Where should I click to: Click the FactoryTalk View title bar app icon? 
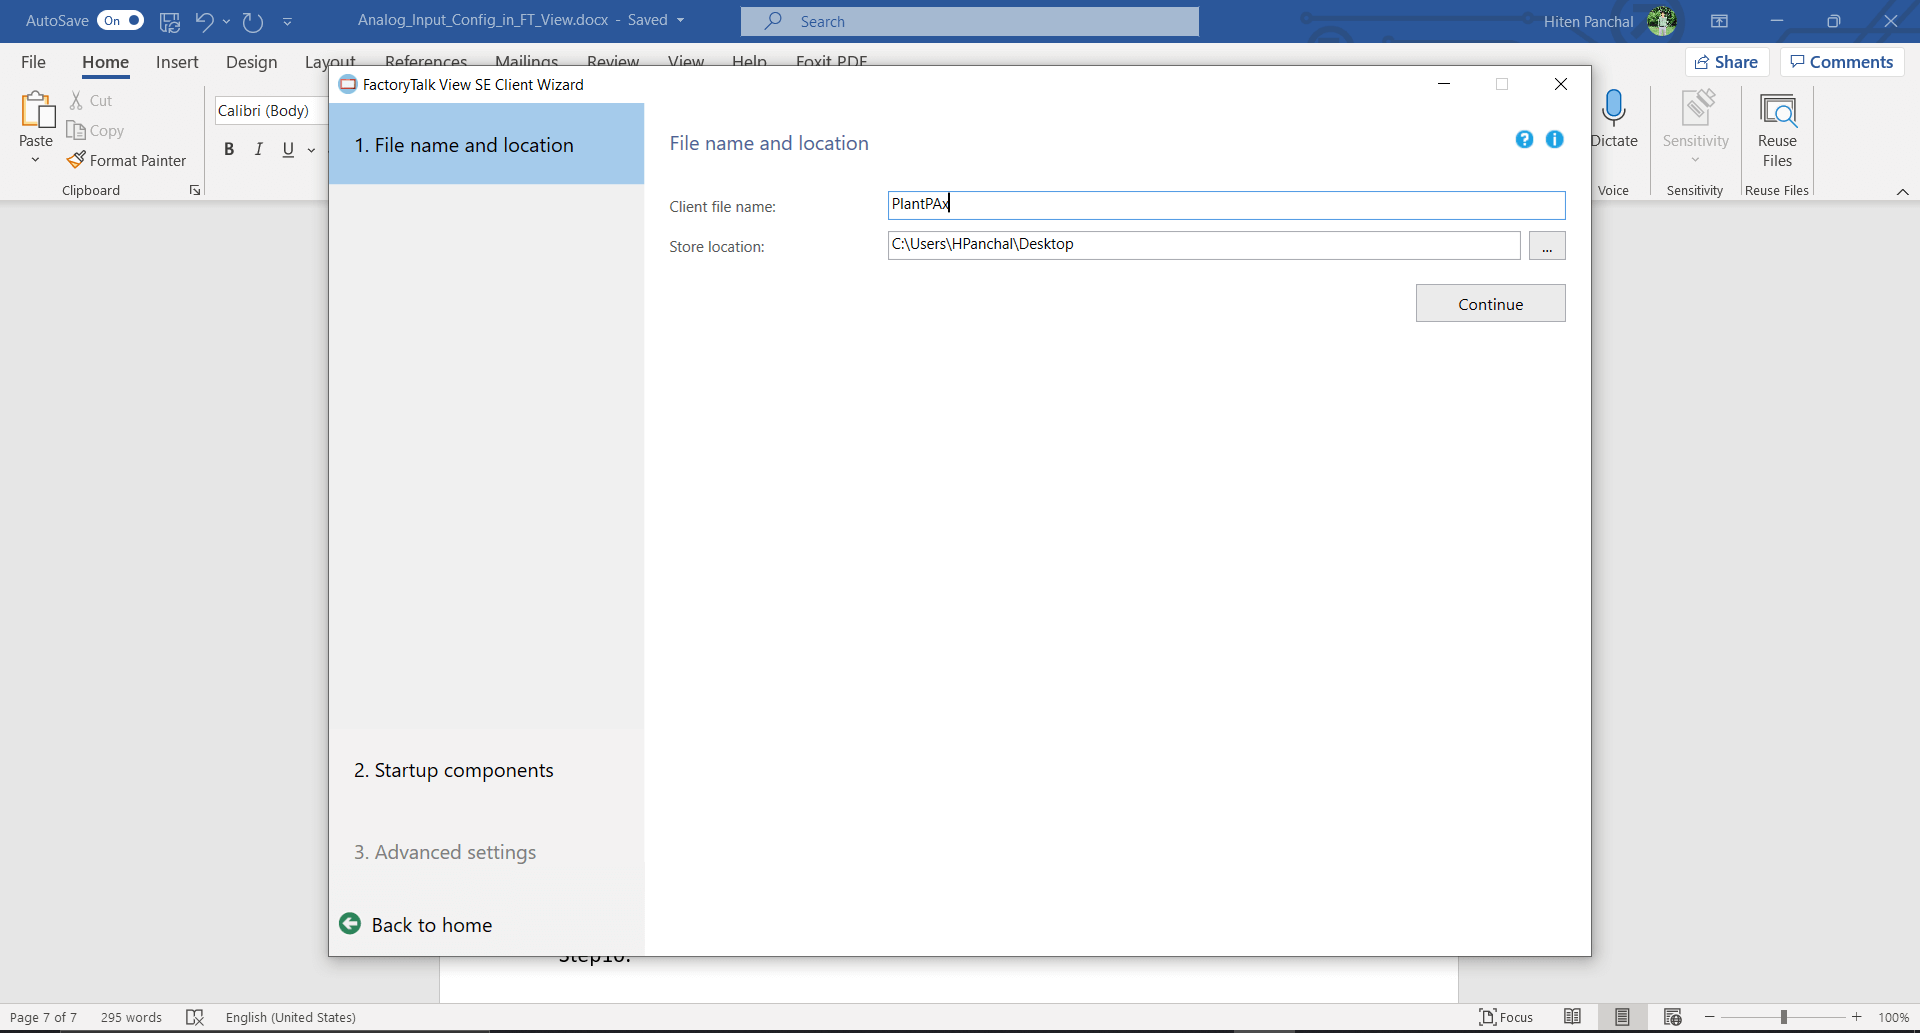348,84
